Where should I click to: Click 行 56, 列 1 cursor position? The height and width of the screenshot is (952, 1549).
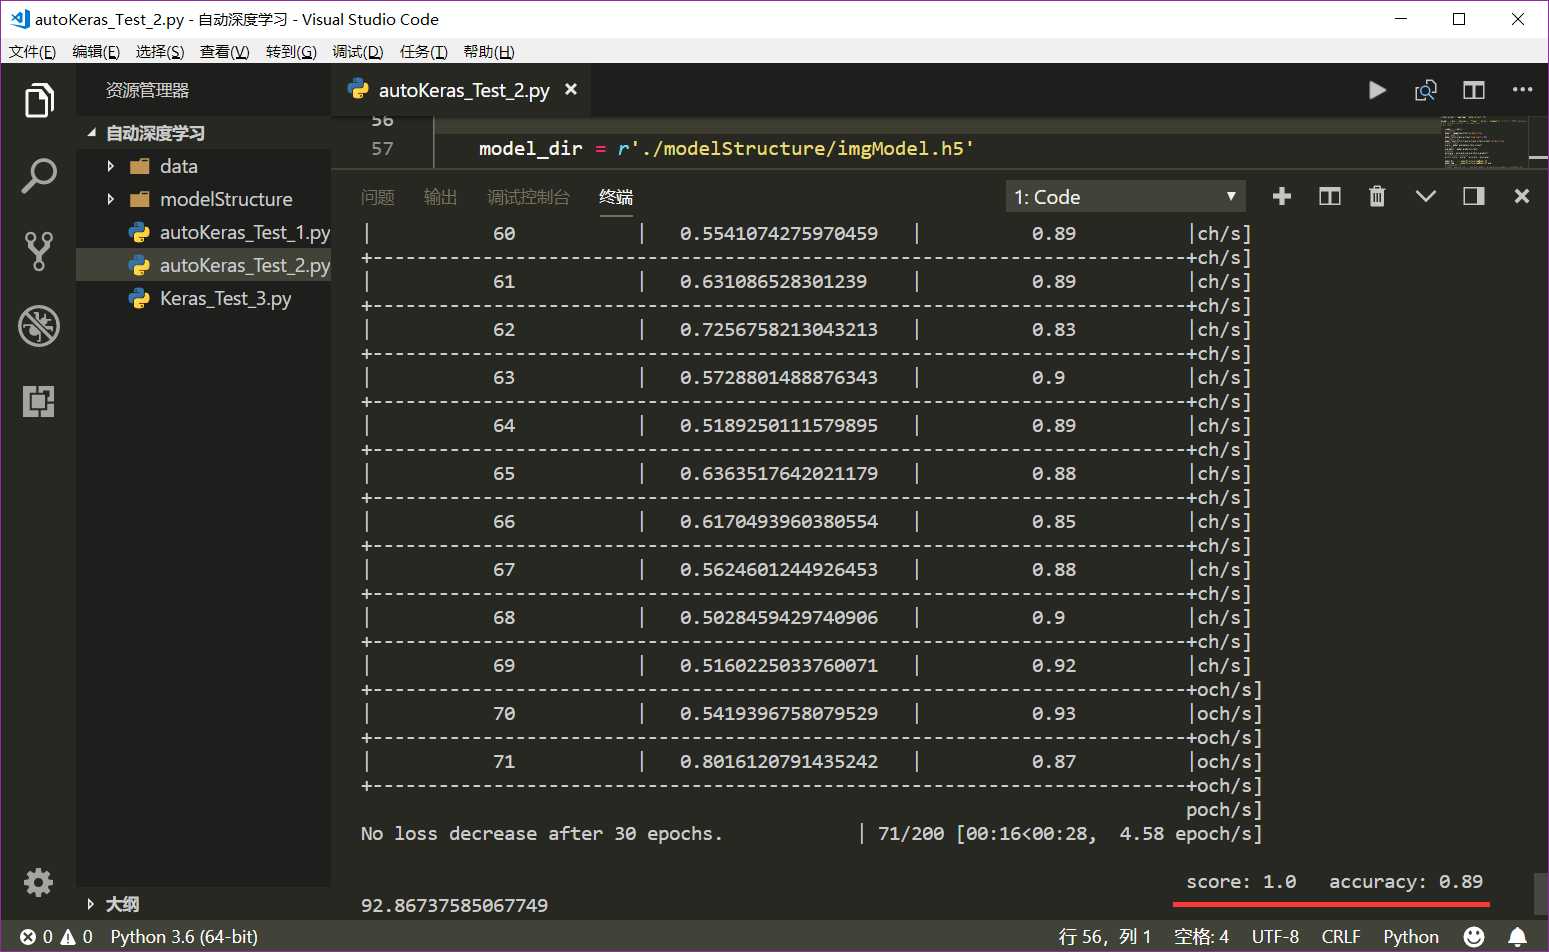1105,937
